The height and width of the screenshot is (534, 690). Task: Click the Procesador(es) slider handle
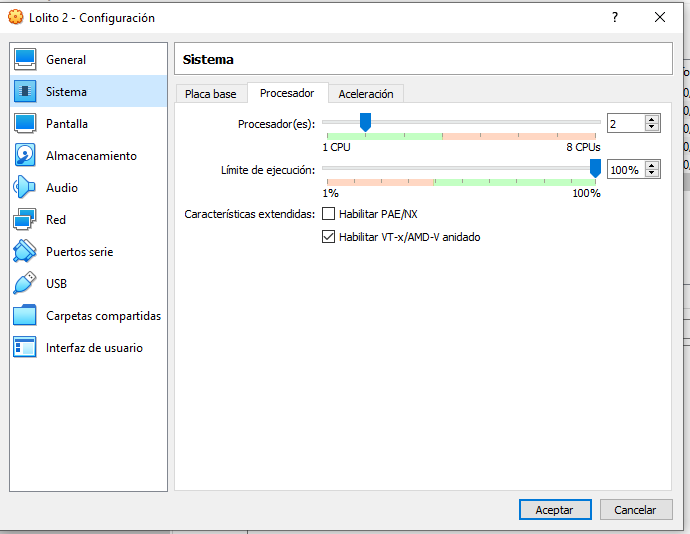pyautogui.click(x=365, y=122)
